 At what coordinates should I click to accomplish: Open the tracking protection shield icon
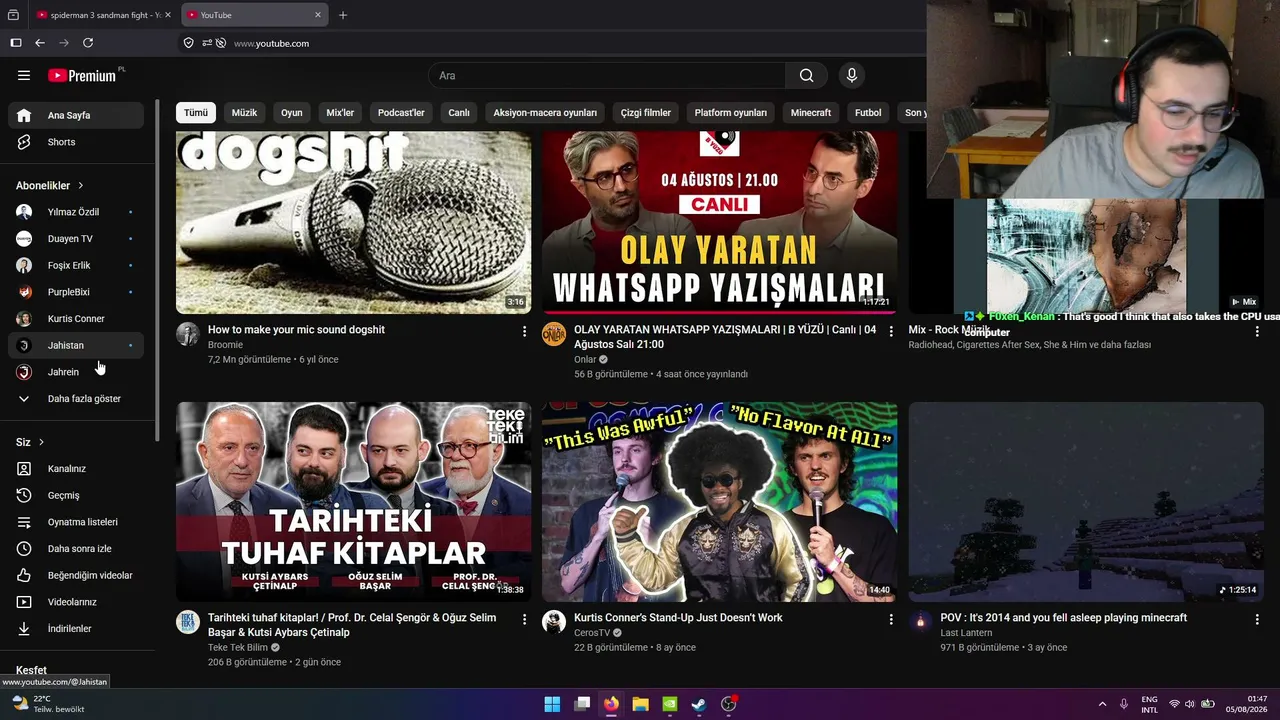tap(188, 43)
